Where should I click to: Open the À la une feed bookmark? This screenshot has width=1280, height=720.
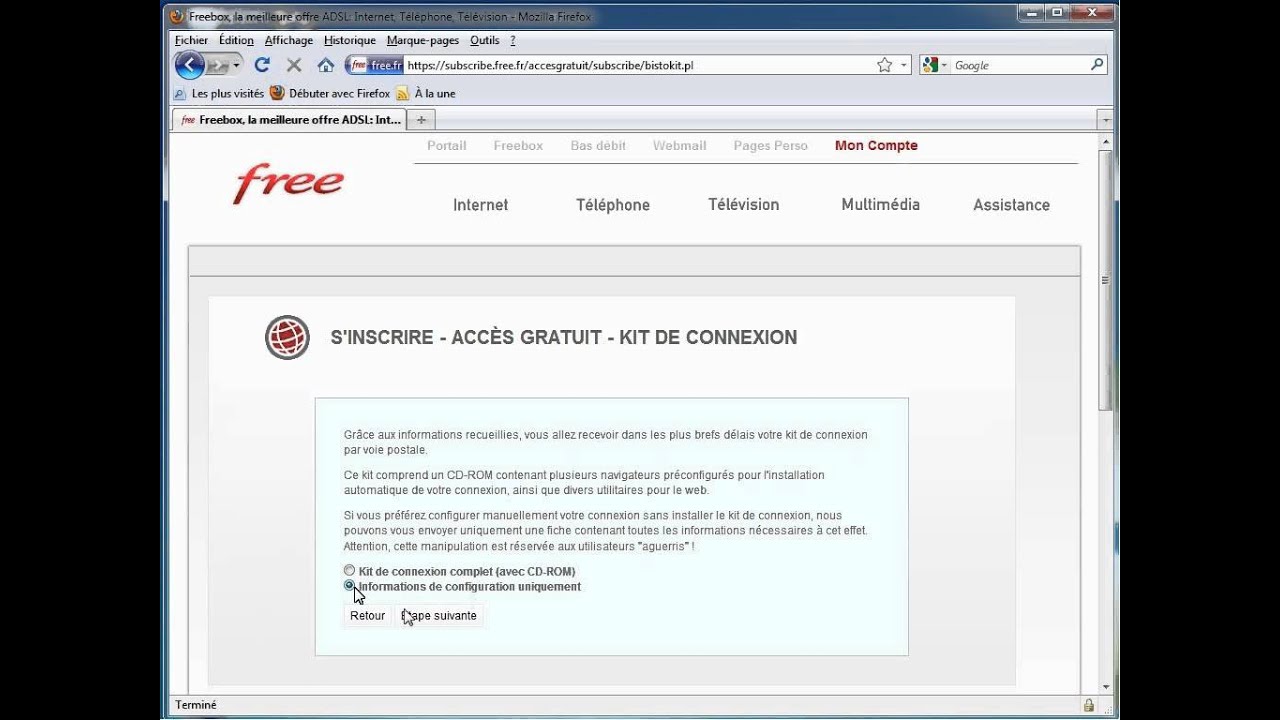point(426,93)
